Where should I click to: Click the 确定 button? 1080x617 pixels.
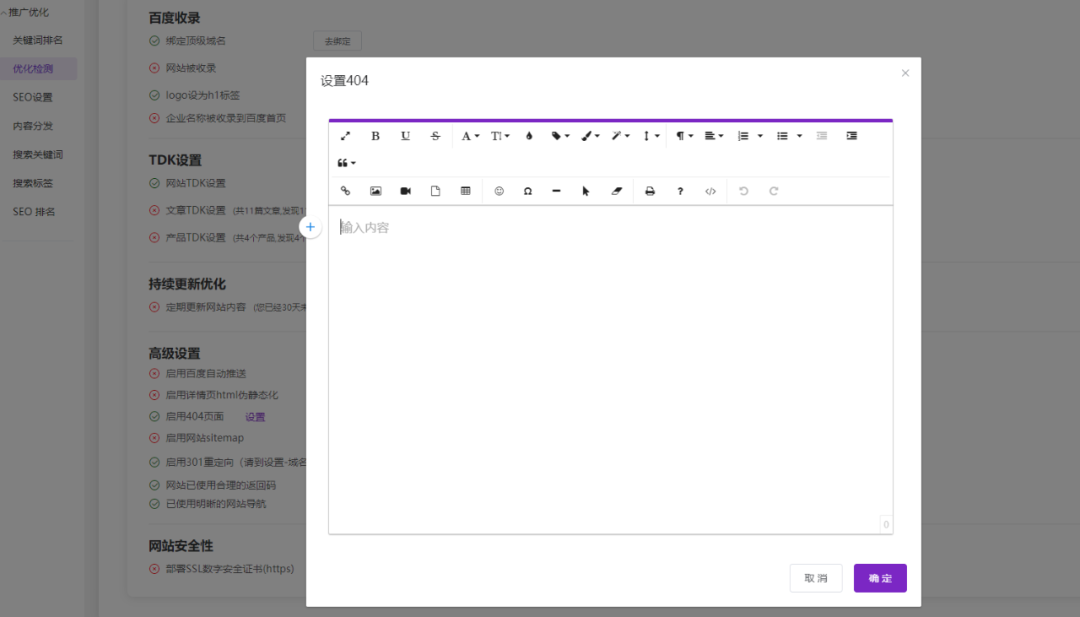point(880,578)
